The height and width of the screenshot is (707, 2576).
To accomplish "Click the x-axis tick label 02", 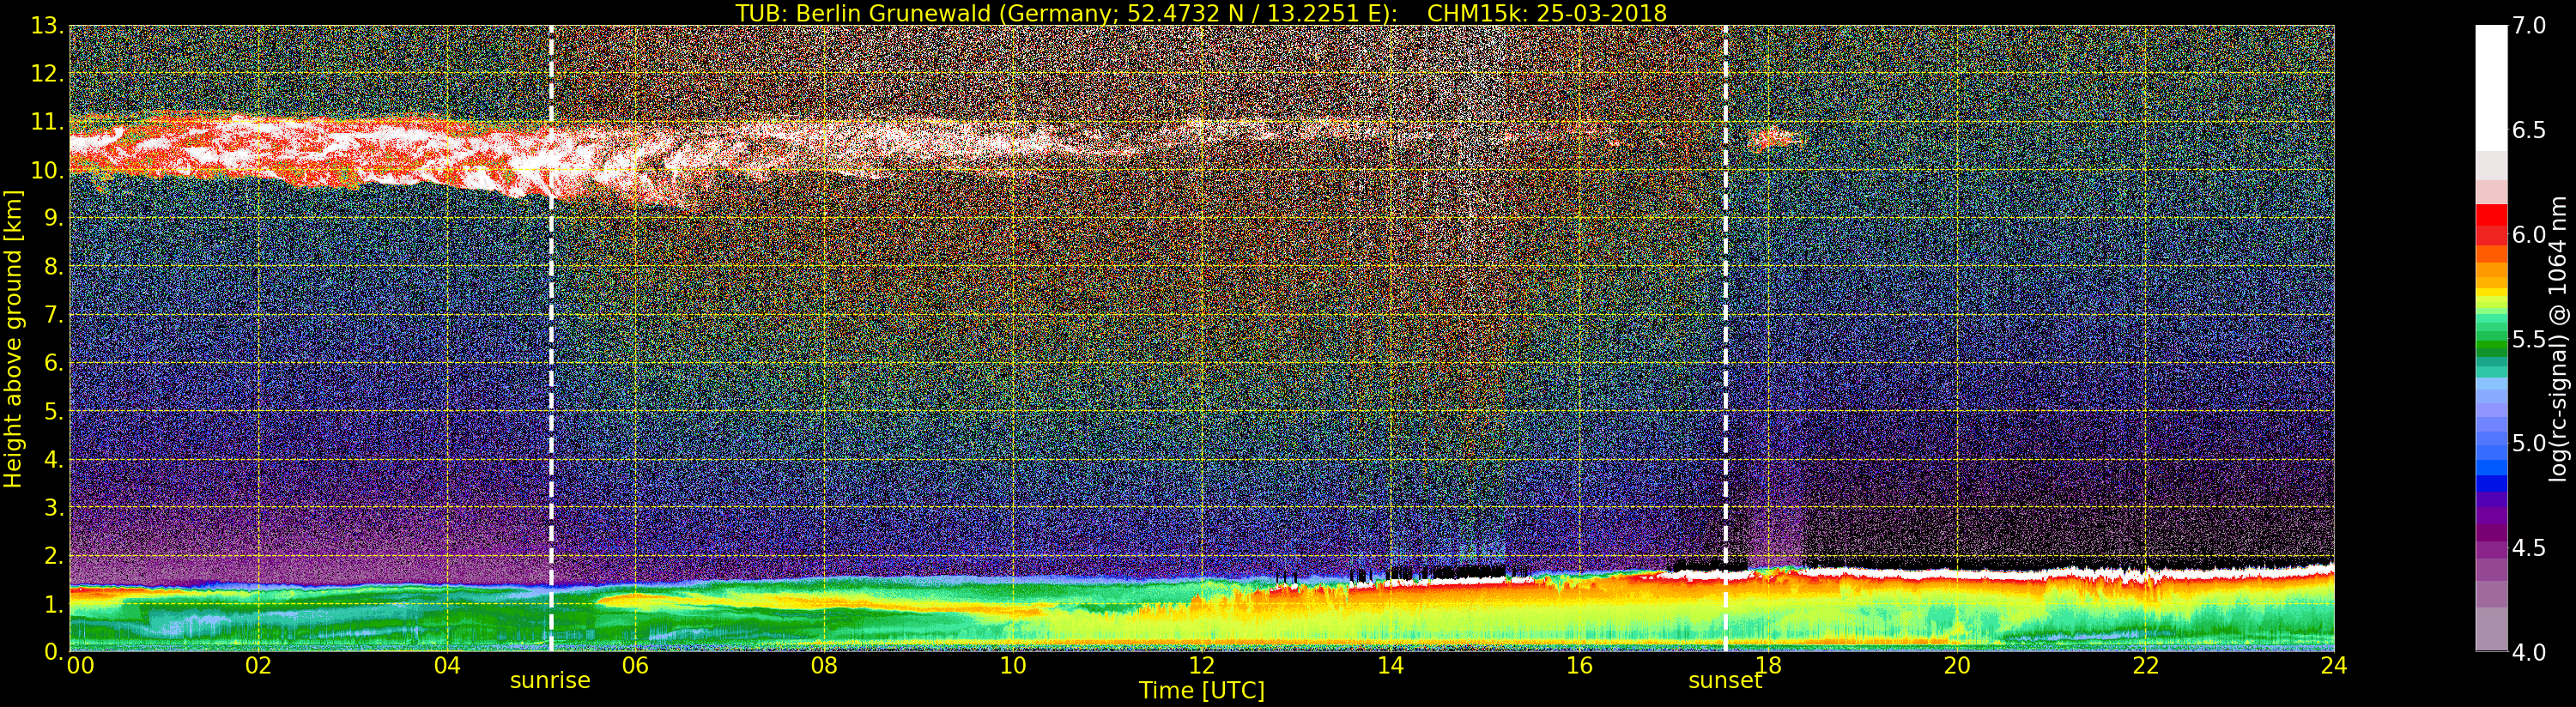I will pos(258,666).
